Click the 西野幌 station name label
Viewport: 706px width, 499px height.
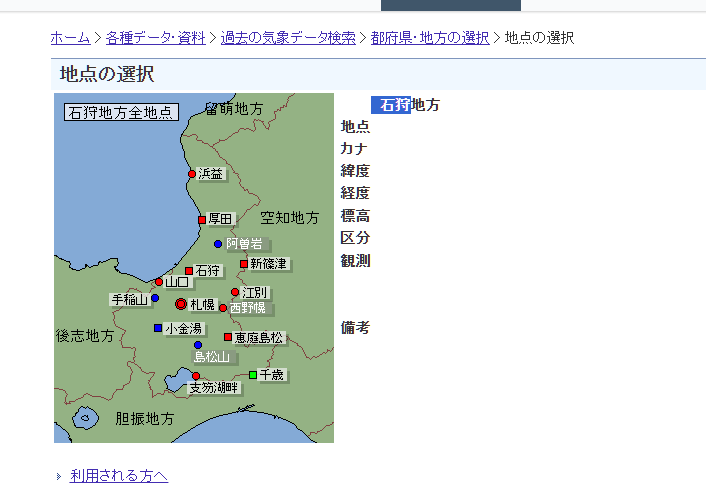[x=248, y=308]
